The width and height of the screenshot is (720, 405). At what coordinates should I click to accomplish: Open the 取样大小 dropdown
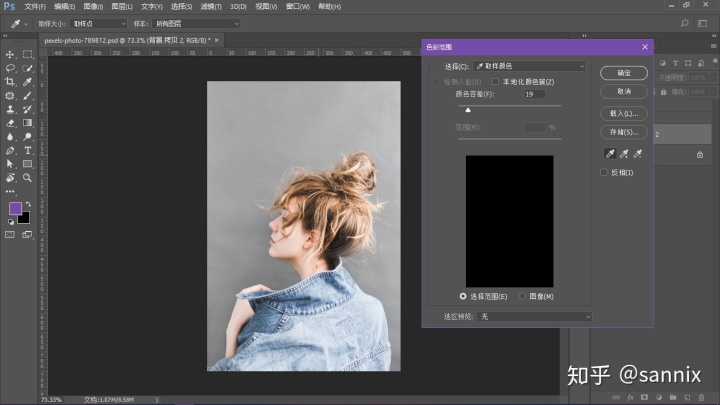[x=99, y=23]
